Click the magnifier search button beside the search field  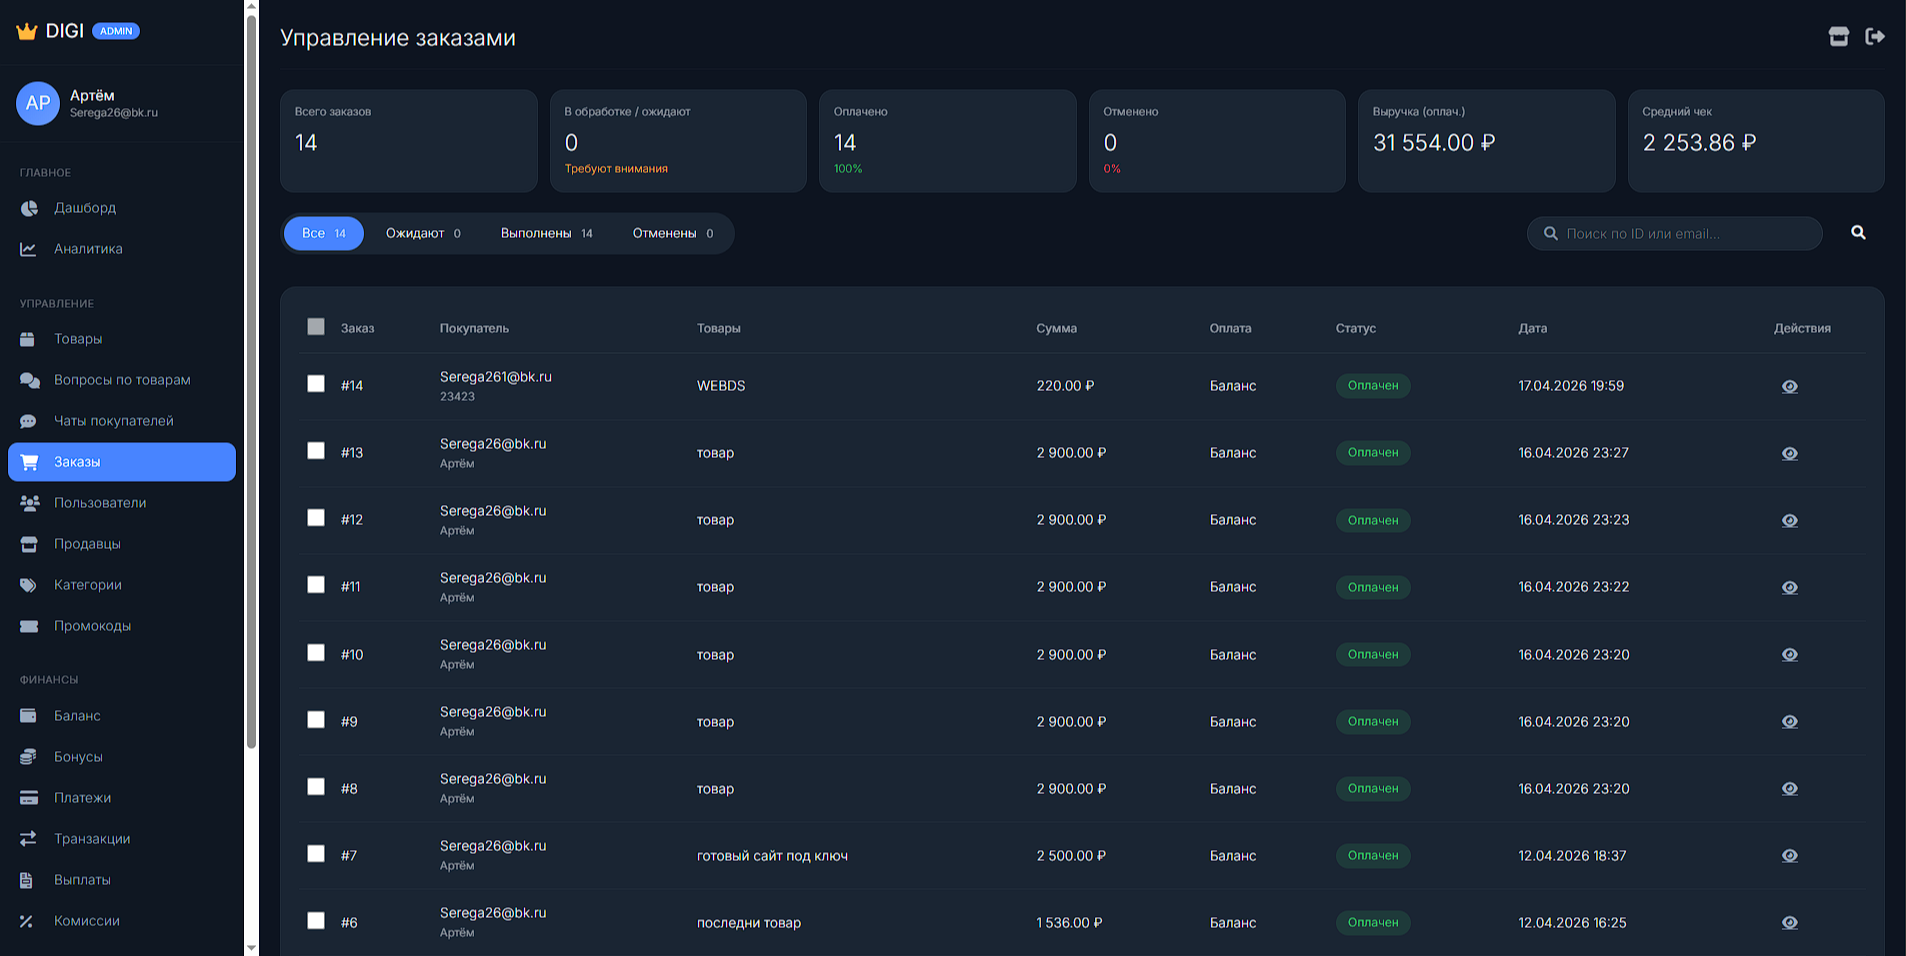click(x=1858, y=233)
